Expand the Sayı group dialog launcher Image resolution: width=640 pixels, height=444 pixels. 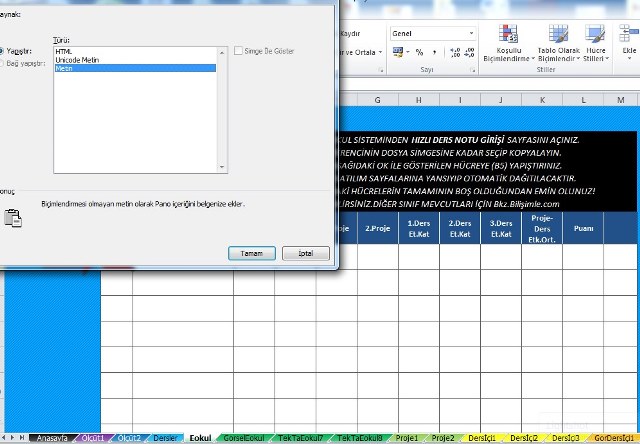tap(474, 71)
